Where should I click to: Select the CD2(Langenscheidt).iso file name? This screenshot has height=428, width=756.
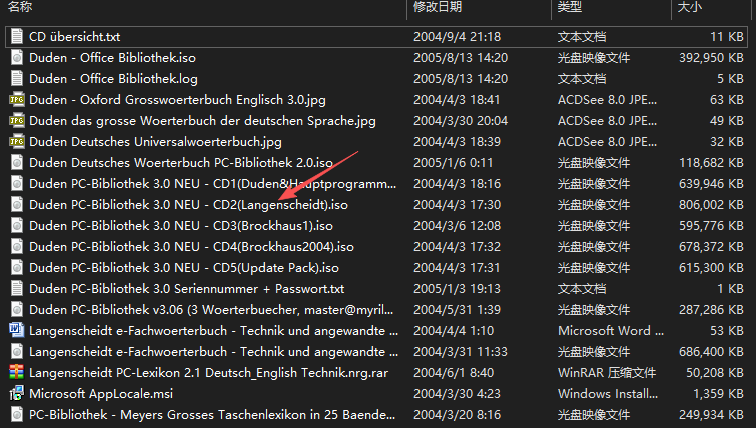click(188, 204)
